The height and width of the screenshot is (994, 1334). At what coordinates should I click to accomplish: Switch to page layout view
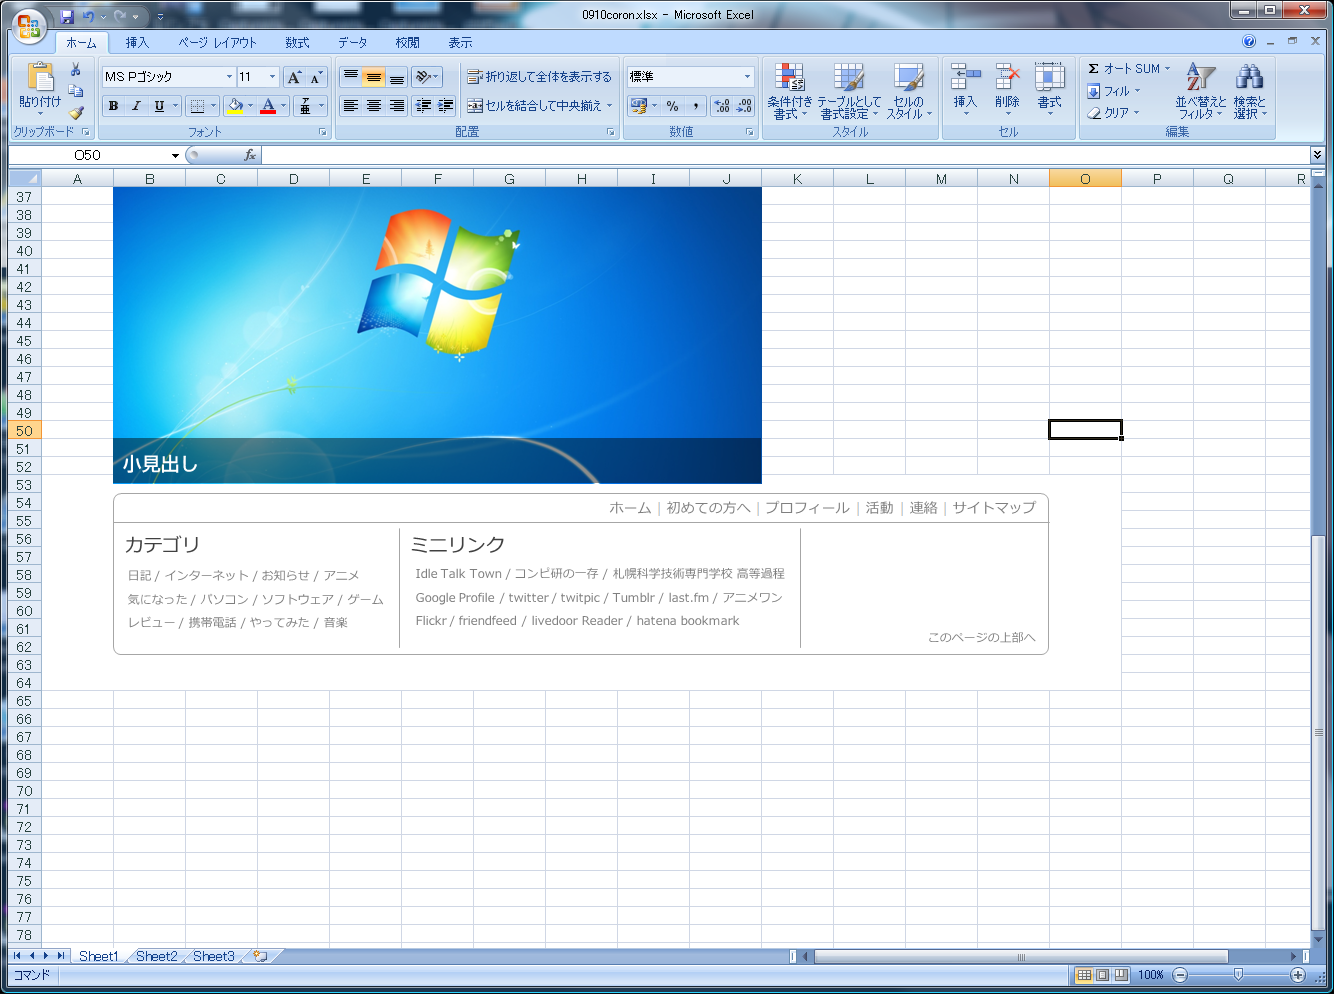(x=1103, y=974)
